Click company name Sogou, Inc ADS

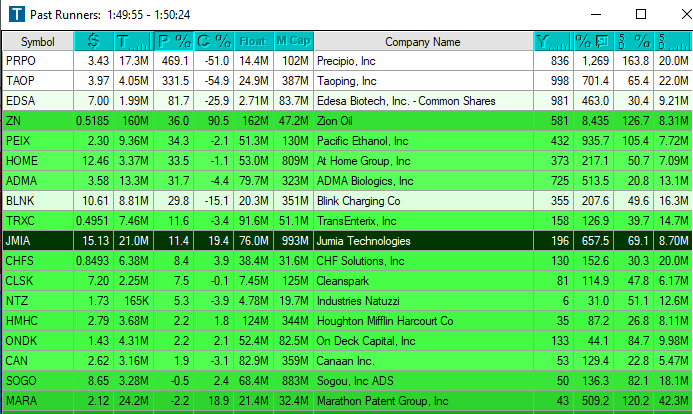point(355,381)
